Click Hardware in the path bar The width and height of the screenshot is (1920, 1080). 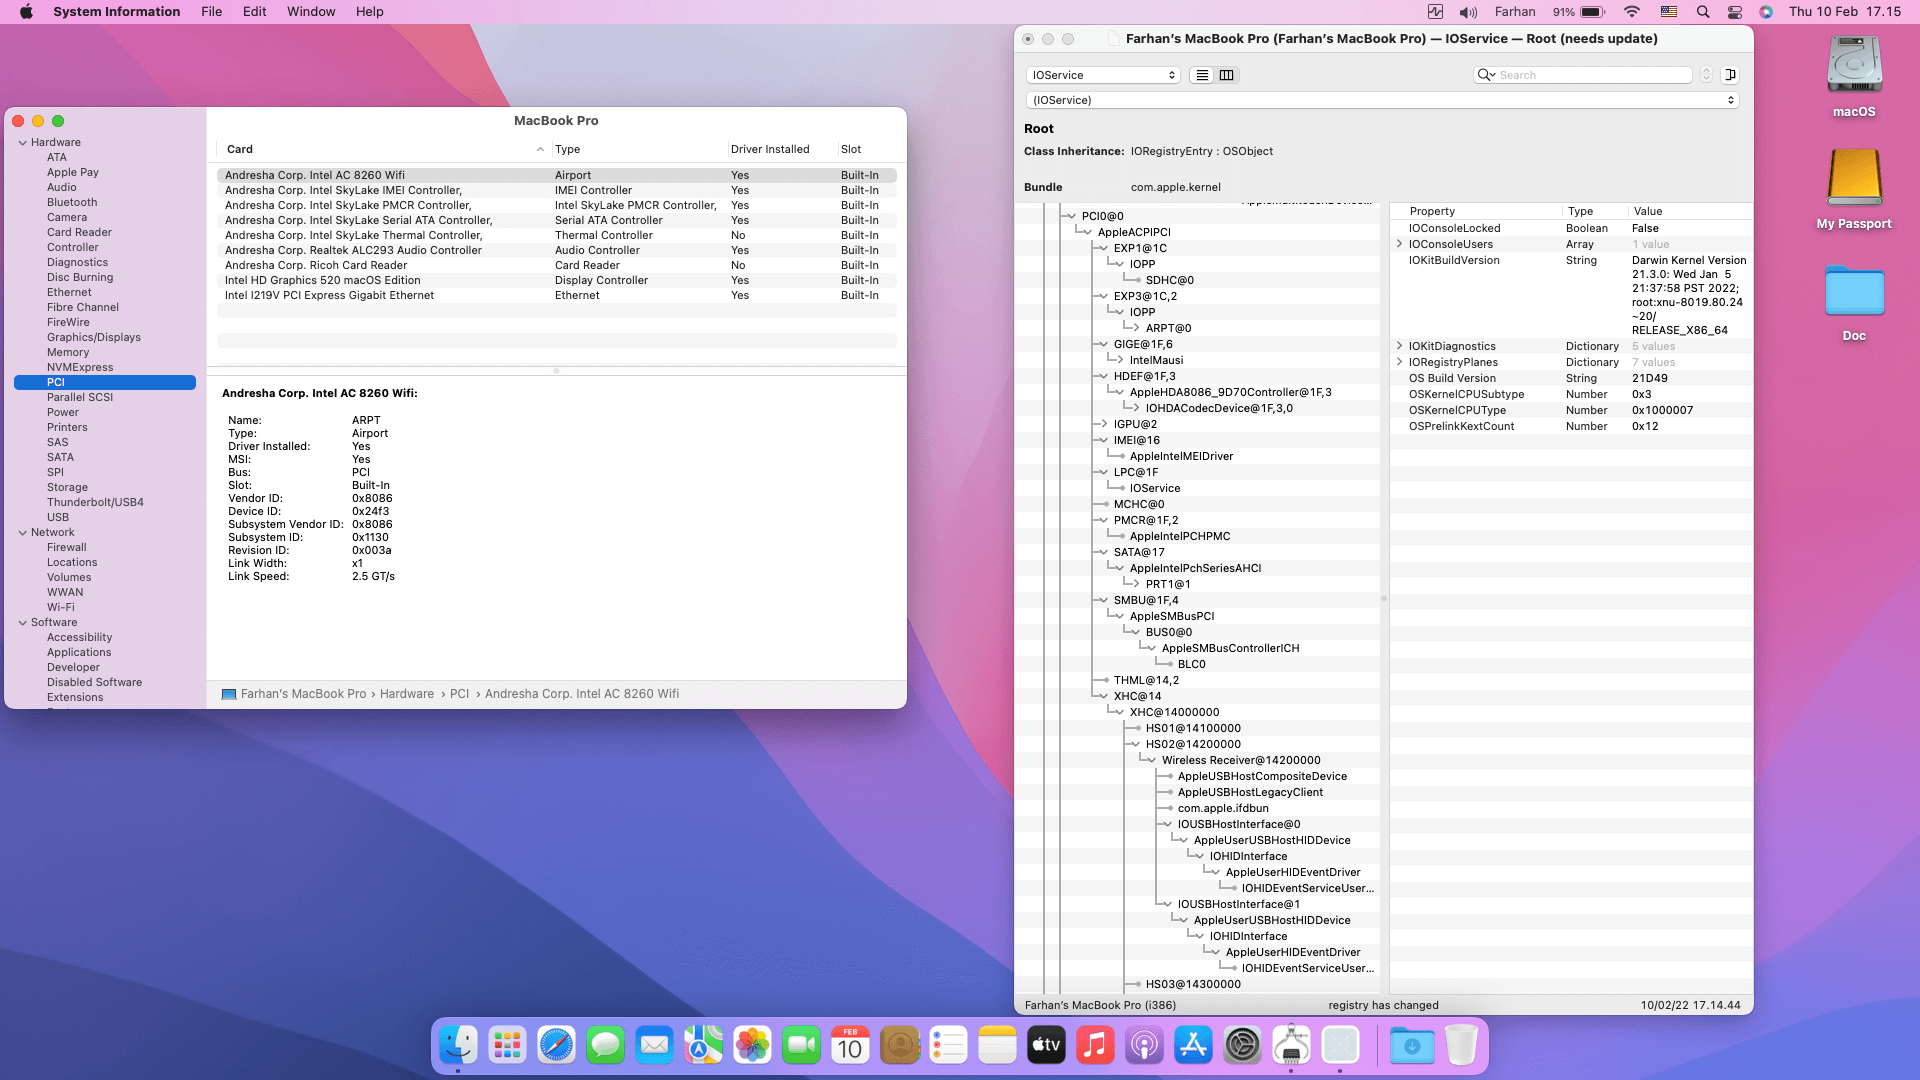406,694
